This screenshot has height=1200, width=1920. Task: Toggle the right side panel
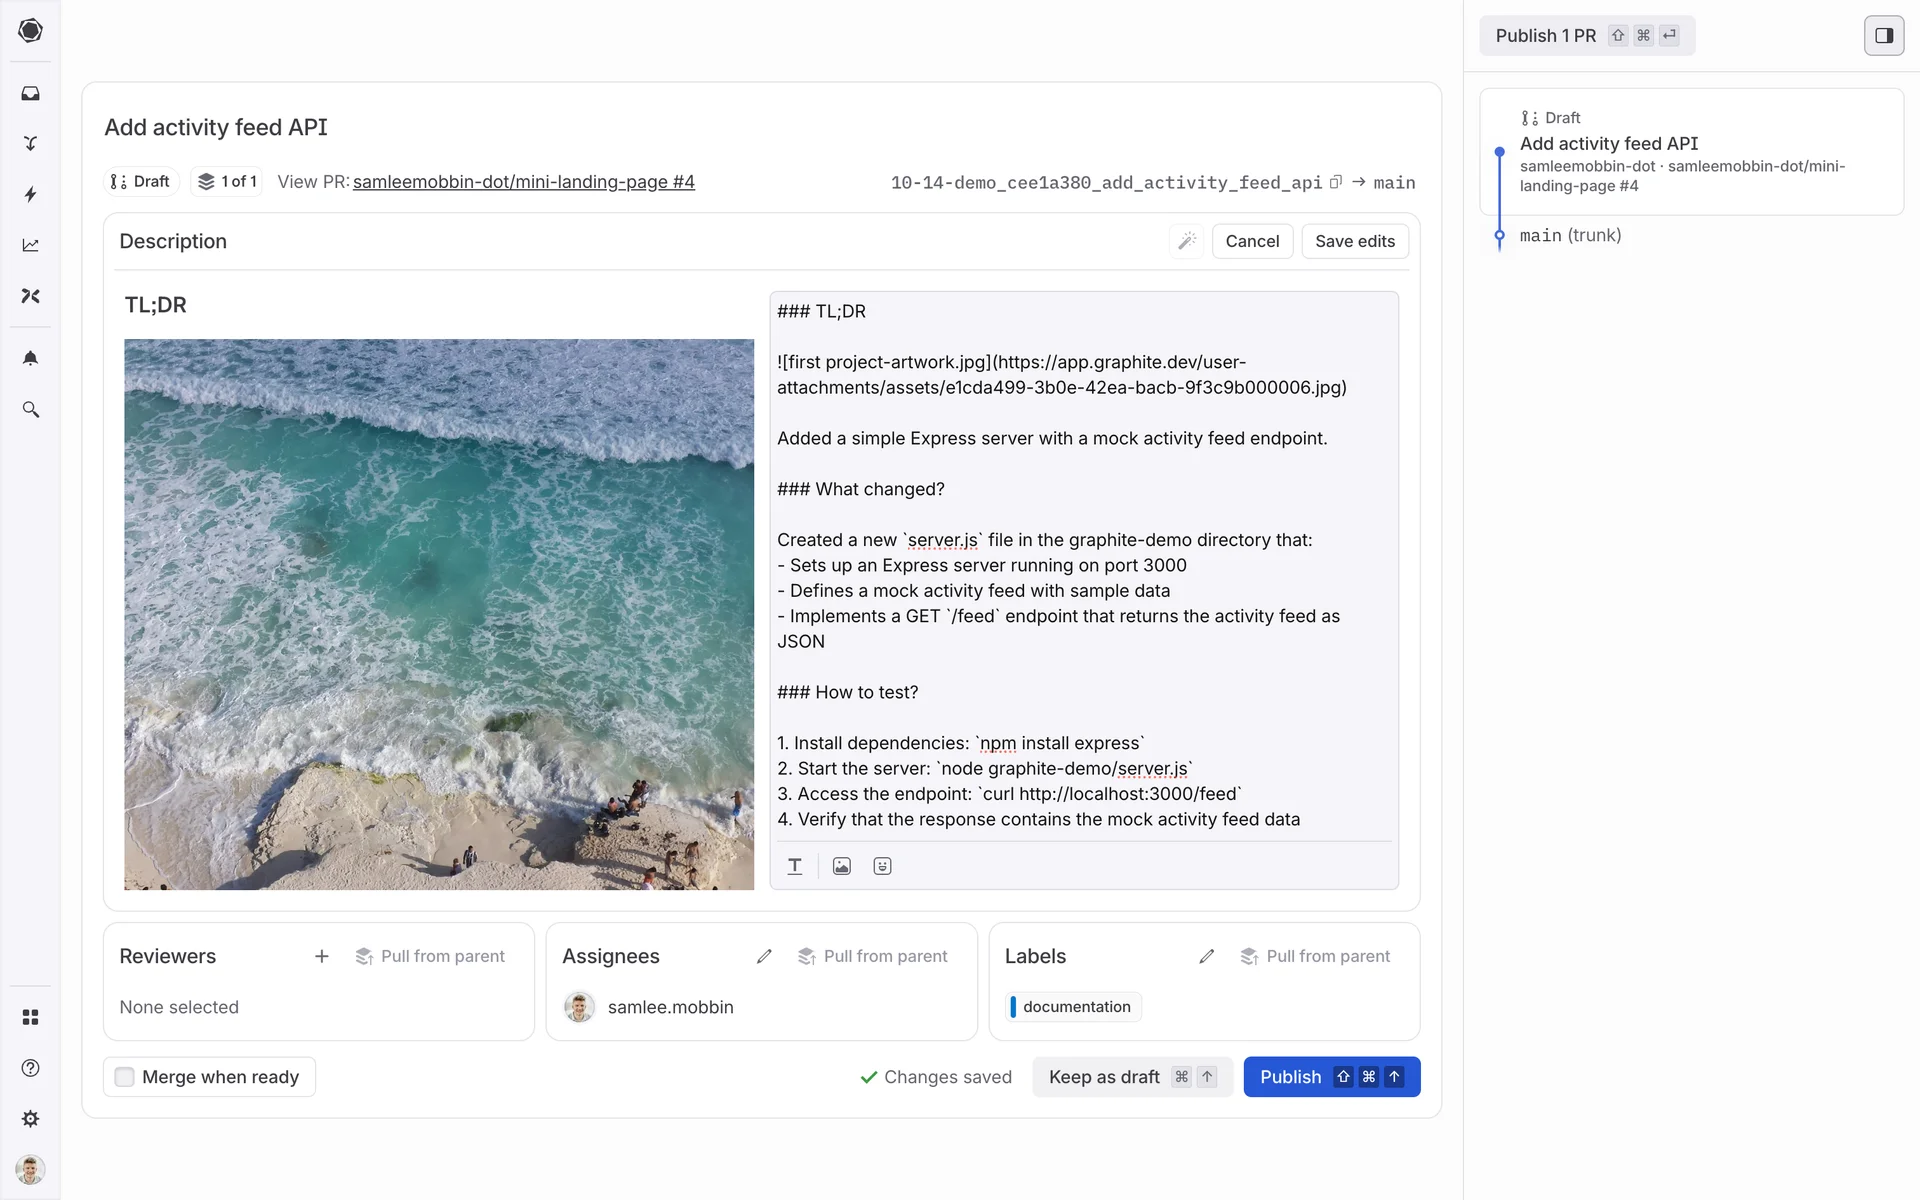pos(1883,35)
